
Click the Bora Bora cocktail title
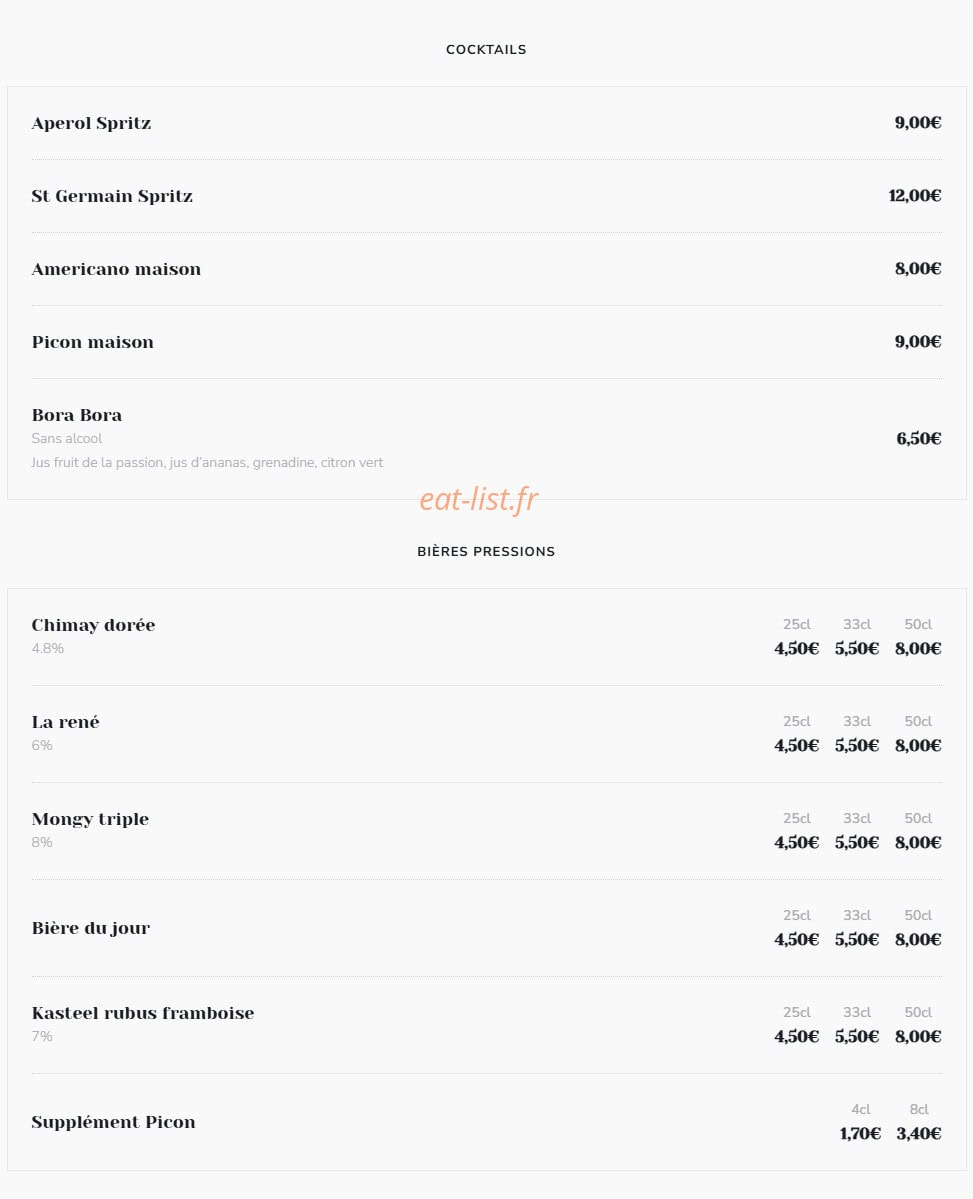pyautogui.click(x=76, y=415)
